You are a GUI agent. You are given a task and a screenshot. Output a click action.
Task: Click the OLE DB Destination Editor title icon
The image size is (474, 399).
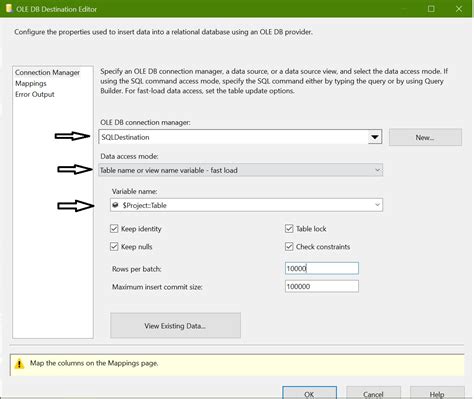click(10, 8)
